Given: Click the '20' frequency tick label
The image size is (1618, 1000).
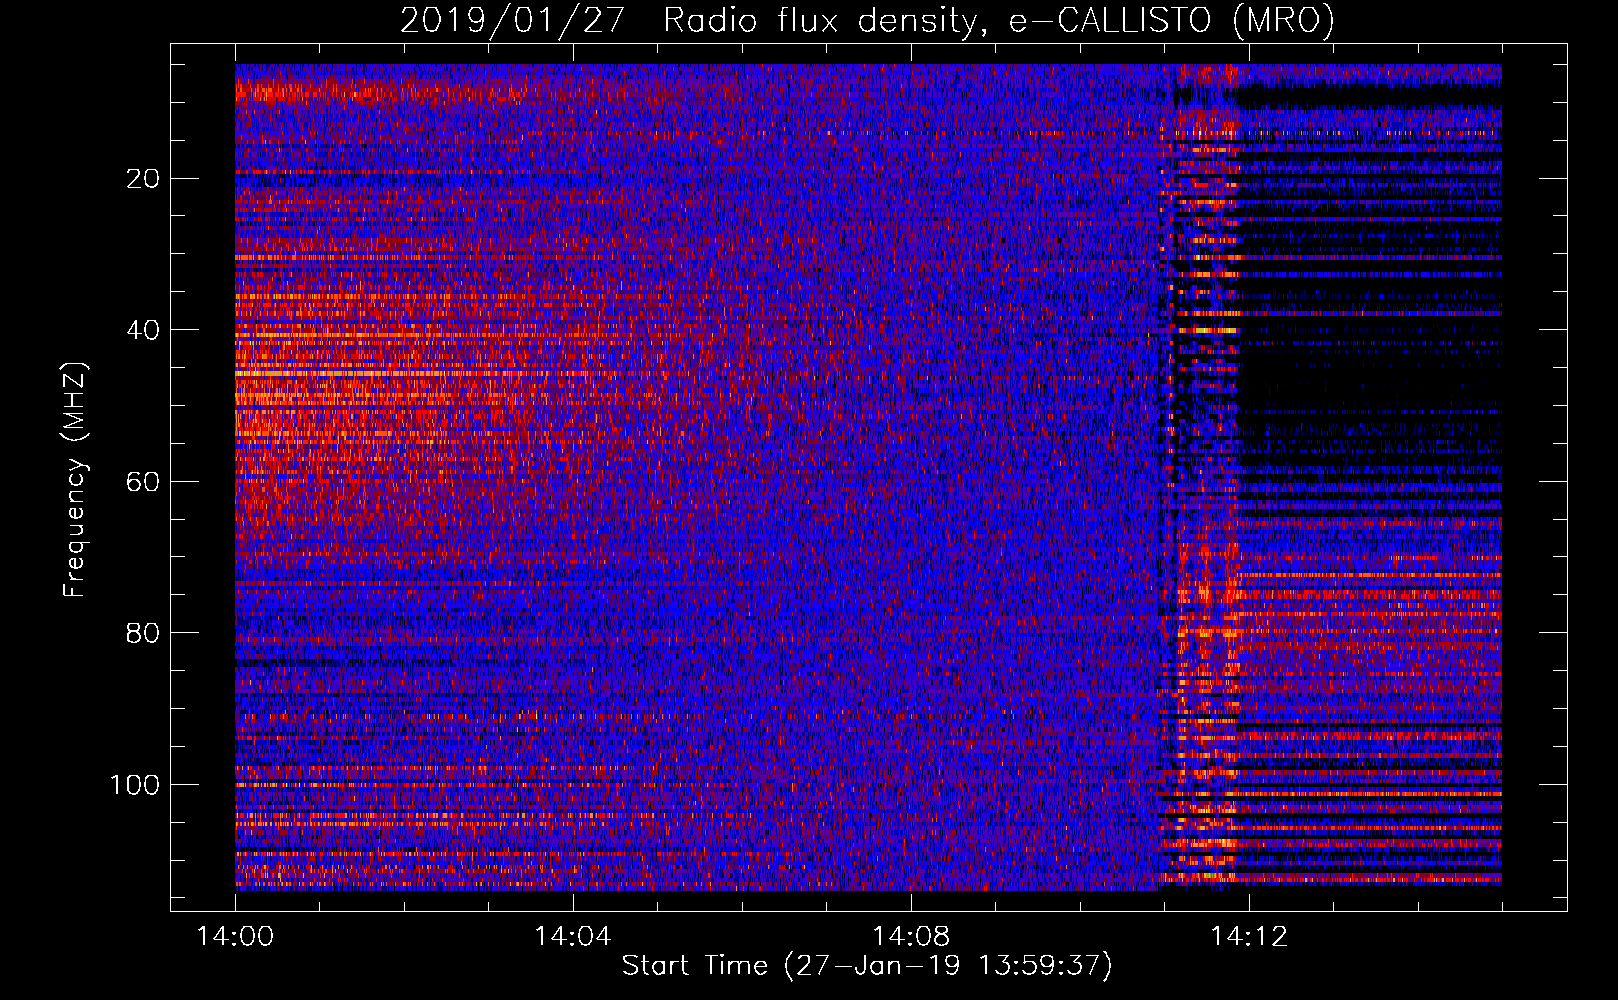Looking at the screenshot, I should pos(144,179).
